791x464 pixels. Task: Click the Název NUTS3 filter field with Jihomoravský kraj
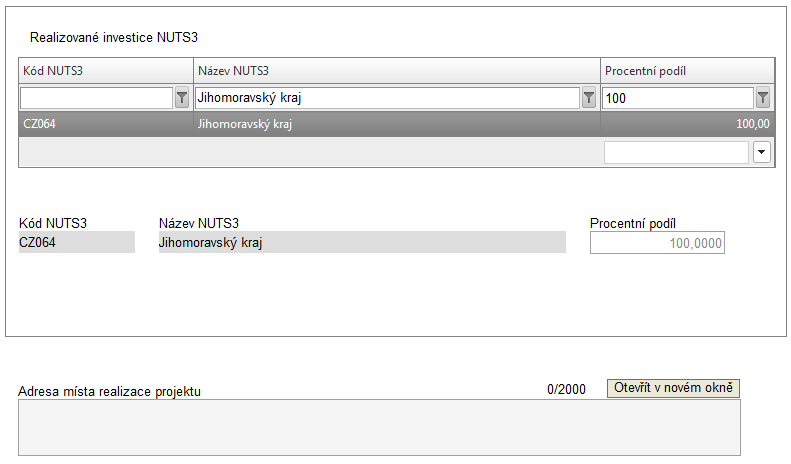pyautogui.click(x=387, y=98)
